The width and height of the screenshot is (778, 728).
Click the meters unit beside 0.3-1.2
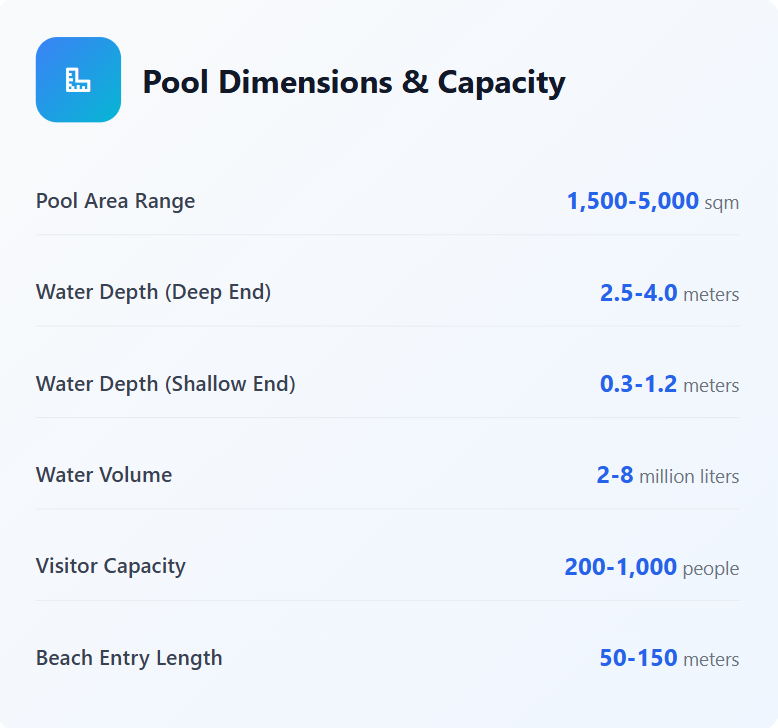pyautogui.click(x=711, y=386)
